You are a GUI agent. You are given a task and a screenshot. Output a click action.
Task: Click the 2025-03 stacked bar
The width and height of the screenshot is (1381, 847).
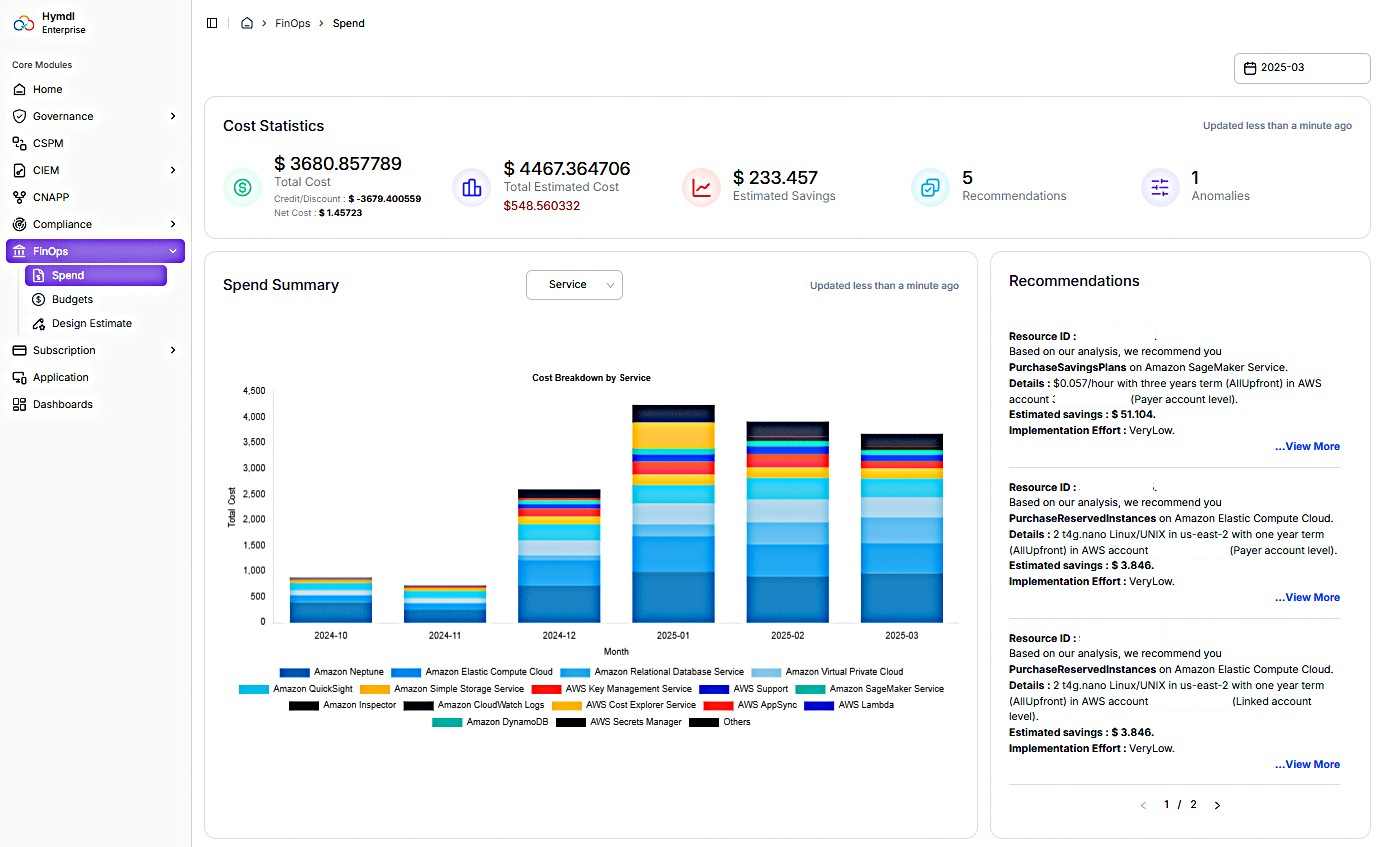[x=901, y=528]
